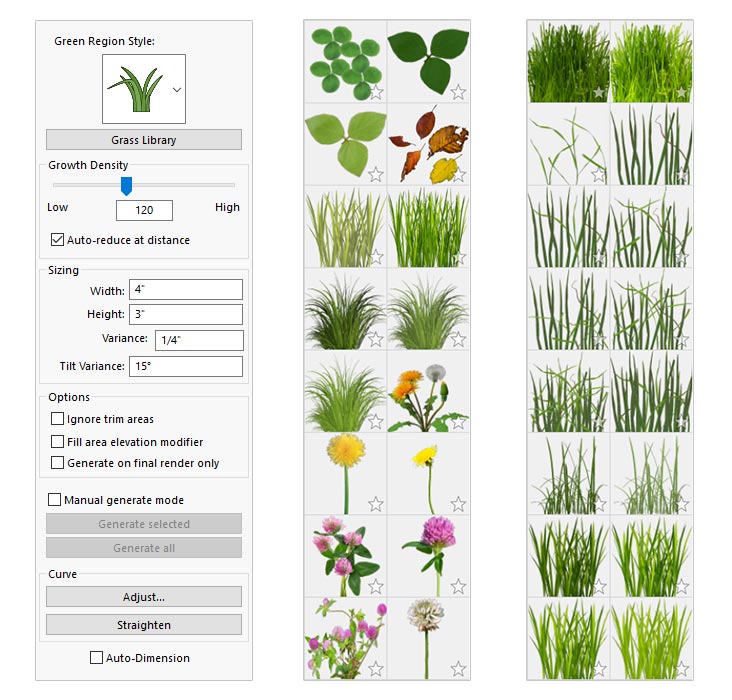Click the Adjust... curve button
732x700 pixels.
click(144, 597)
